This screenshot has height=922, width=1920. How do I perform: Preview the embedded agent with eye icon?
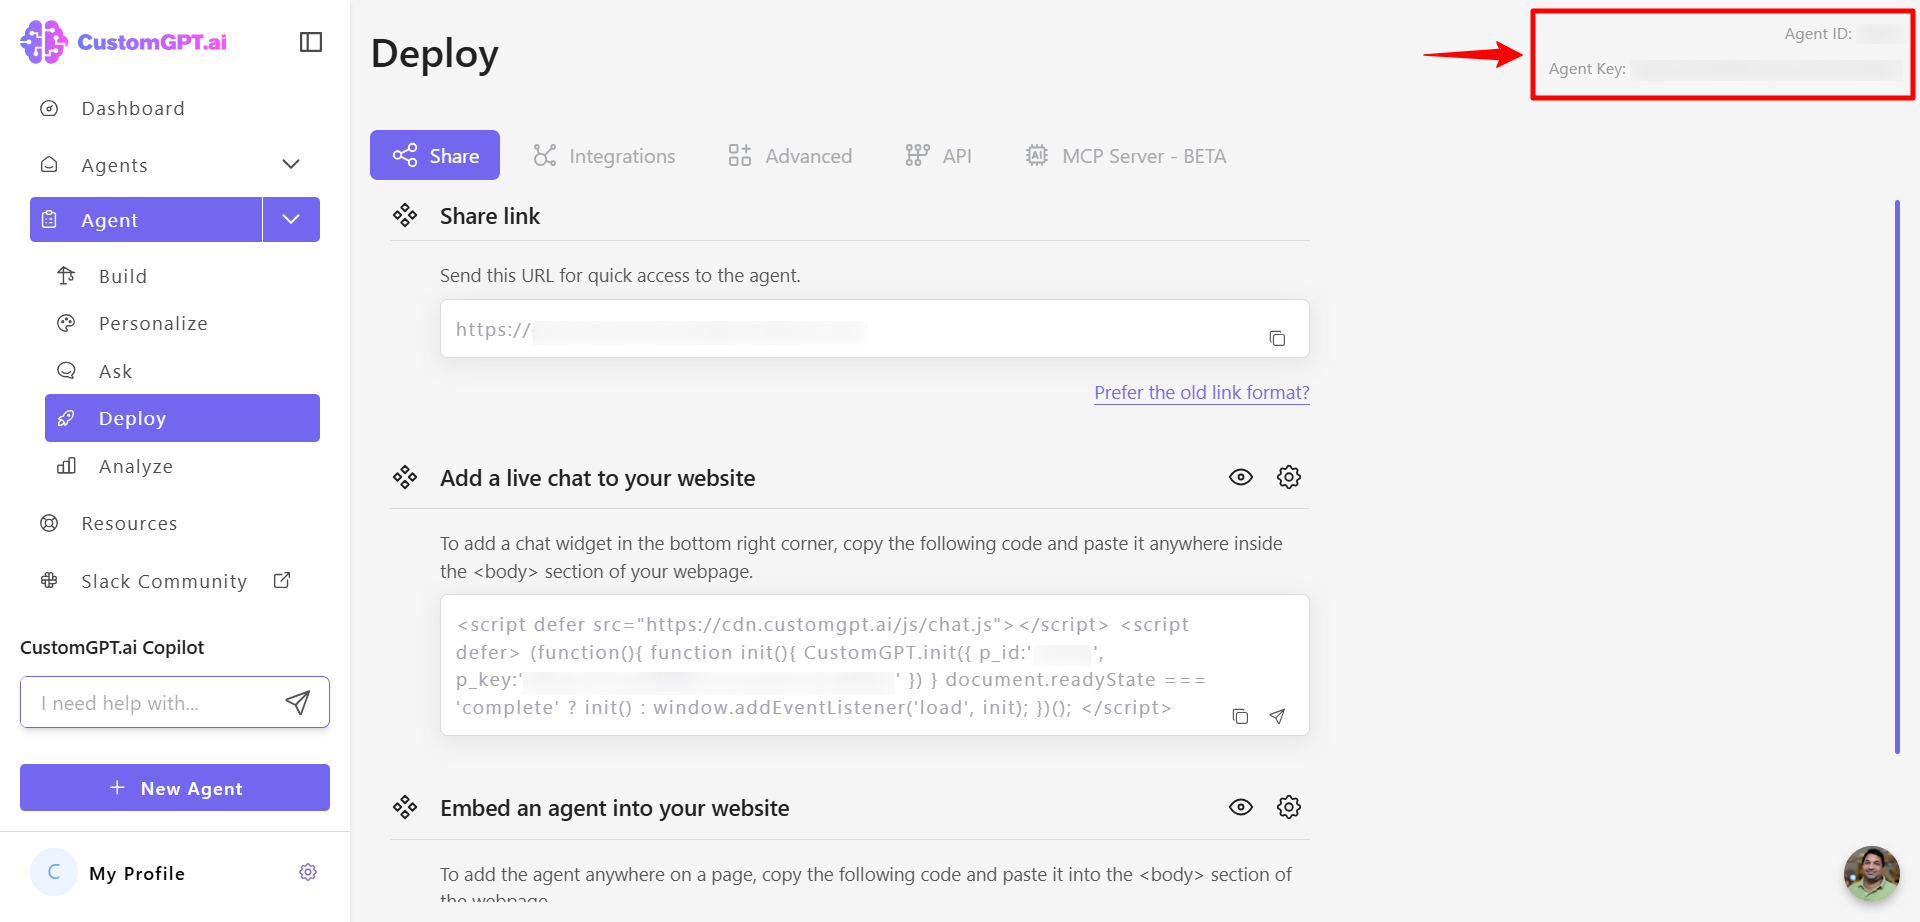(1241, 807)
